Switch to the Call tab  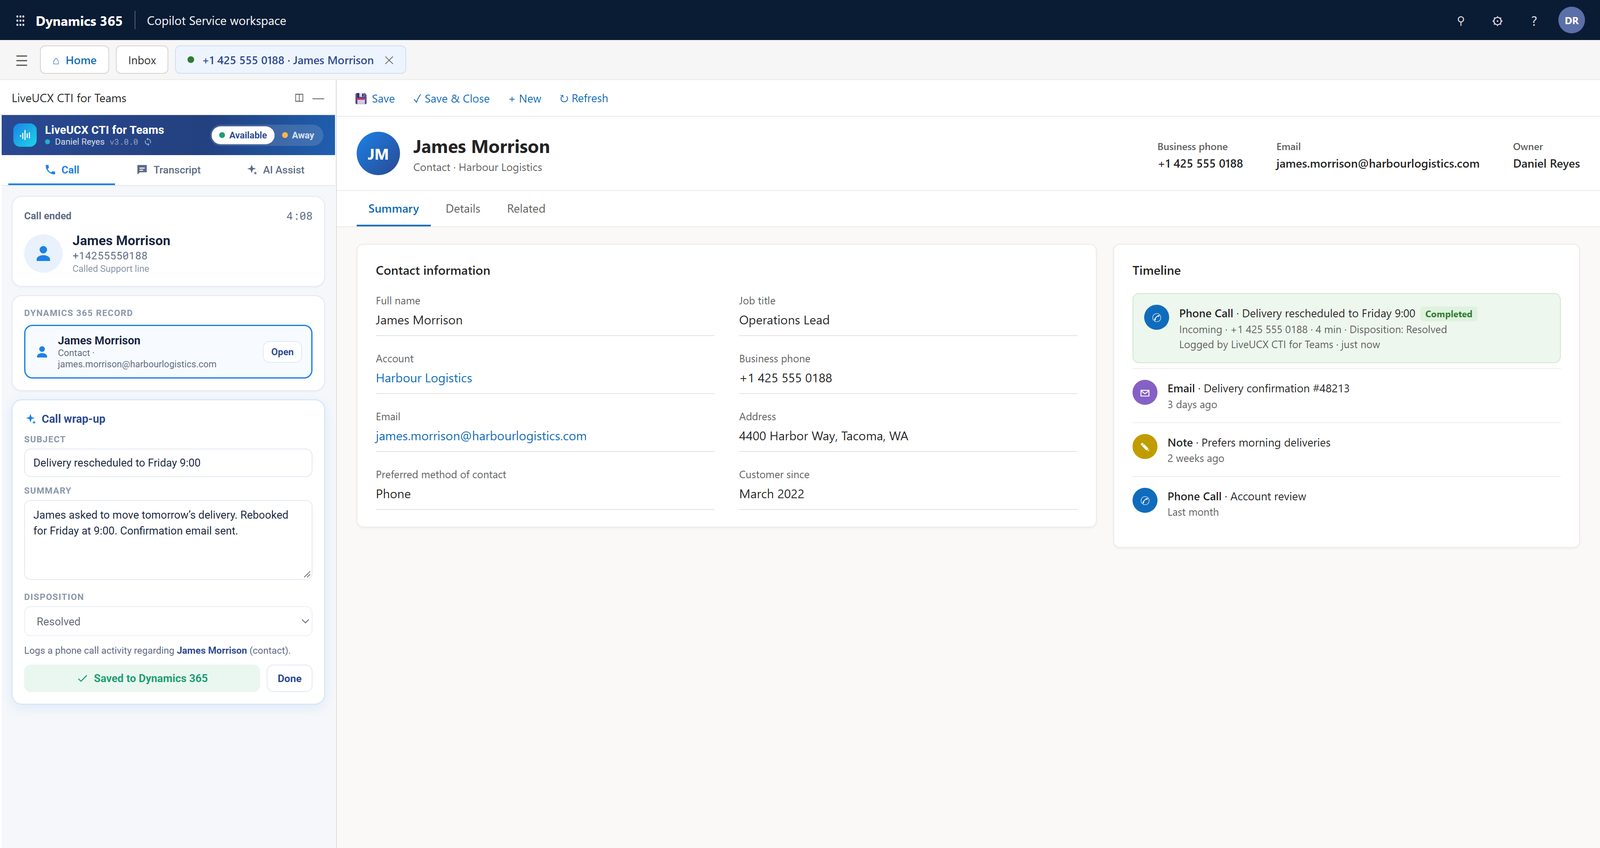pos(62,170)
